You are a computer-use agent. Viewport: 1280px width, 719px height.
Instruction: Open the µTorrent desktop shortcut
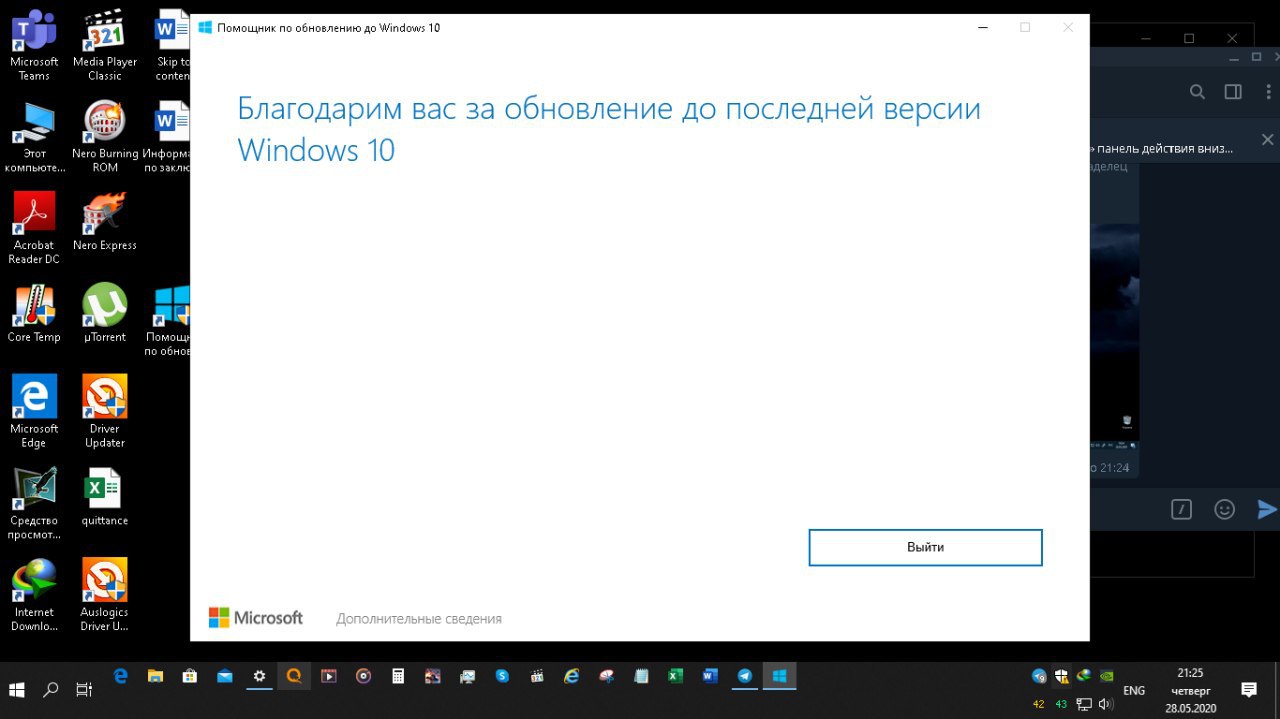point(105,314)
